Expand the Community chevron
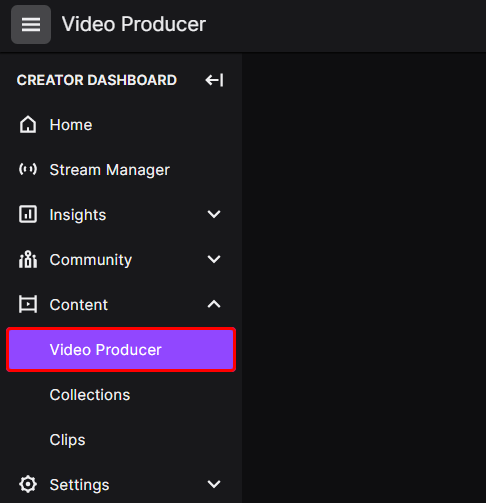Image resolution: width=486 pixels, height=503 pixels. coord(214,259)
